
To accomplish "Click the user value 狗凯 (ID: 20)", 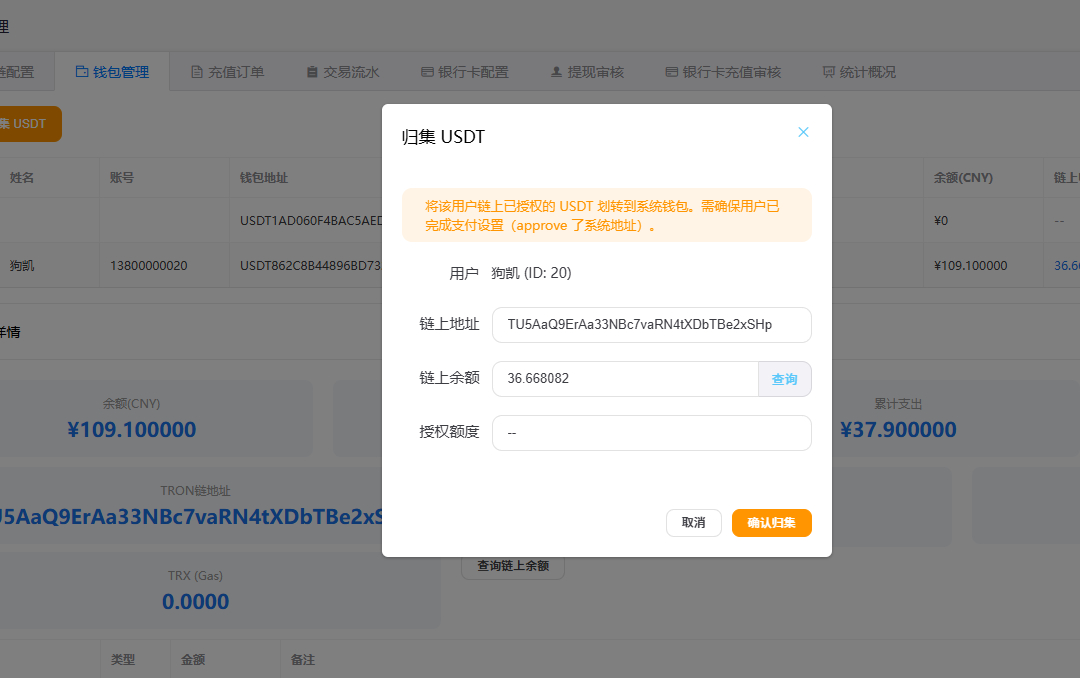I will [x=531, y=273].
